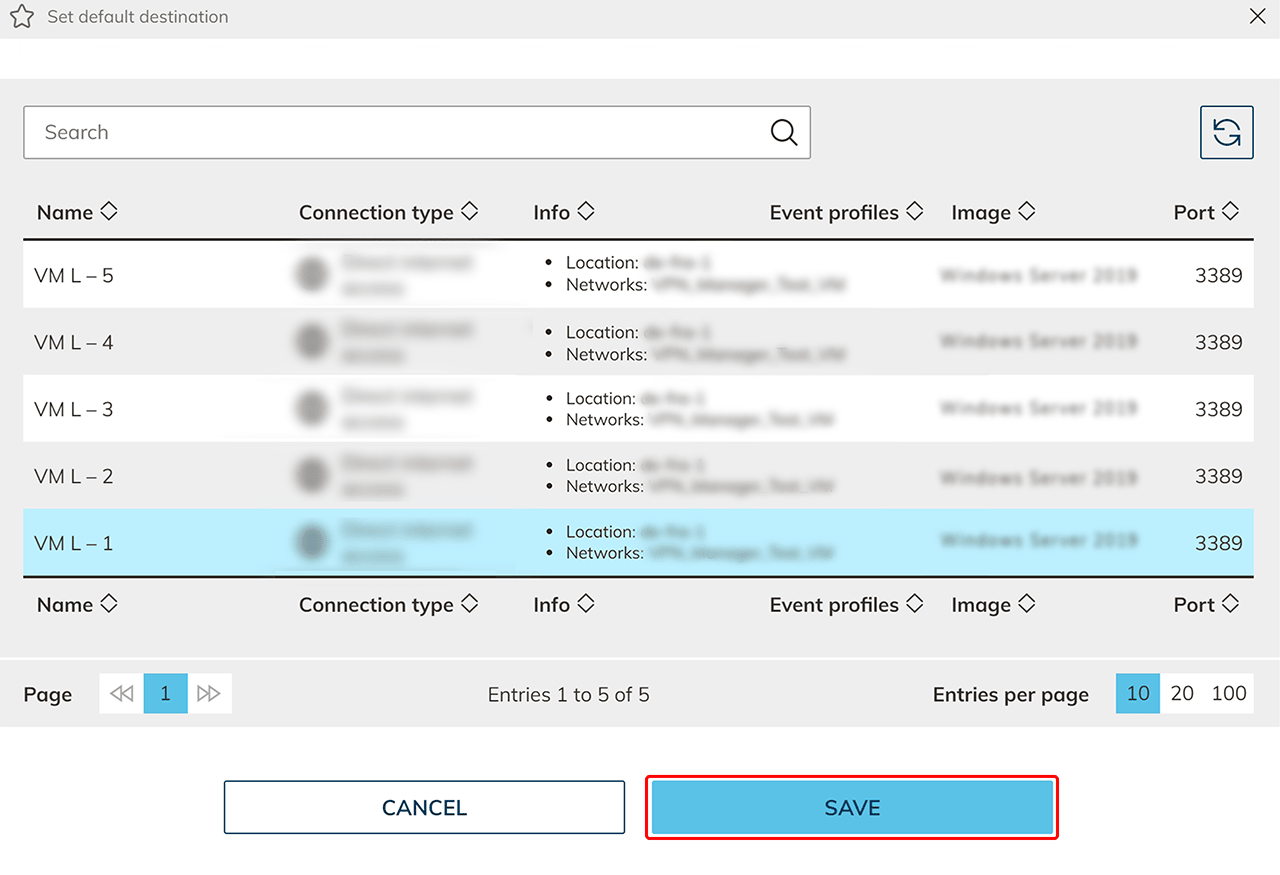Select the VM L – 3 row
Viewport: 1280px width, 875px height.
(x=74, y=409)
